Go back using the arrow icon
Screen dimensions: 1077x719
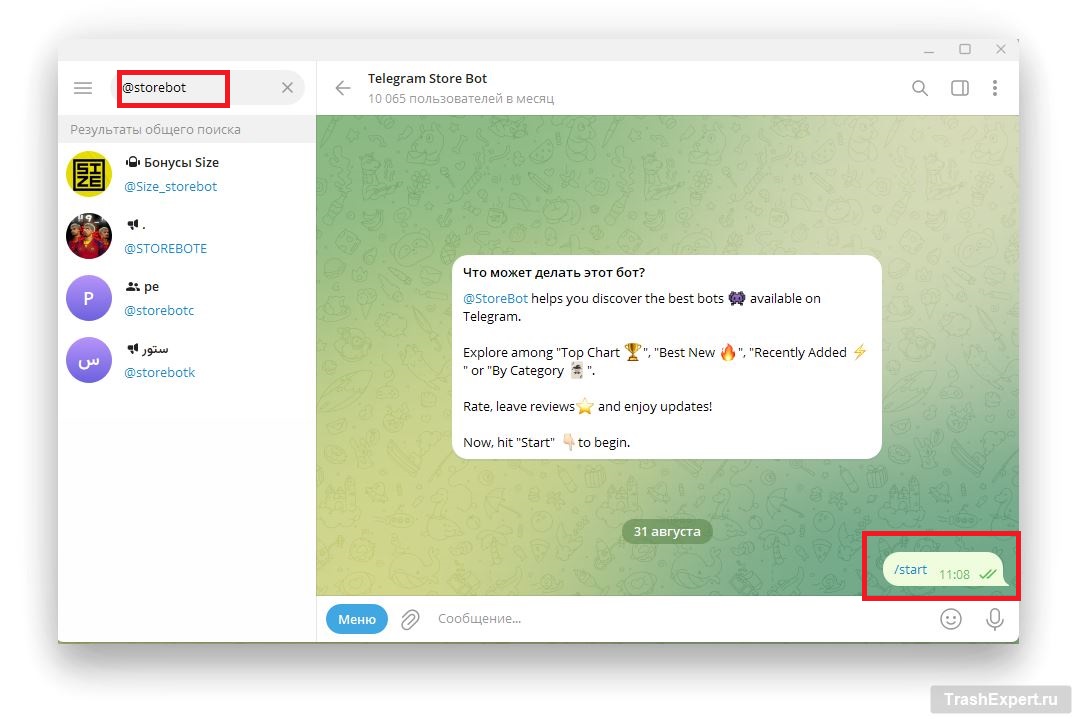click(x=343, y=88)
